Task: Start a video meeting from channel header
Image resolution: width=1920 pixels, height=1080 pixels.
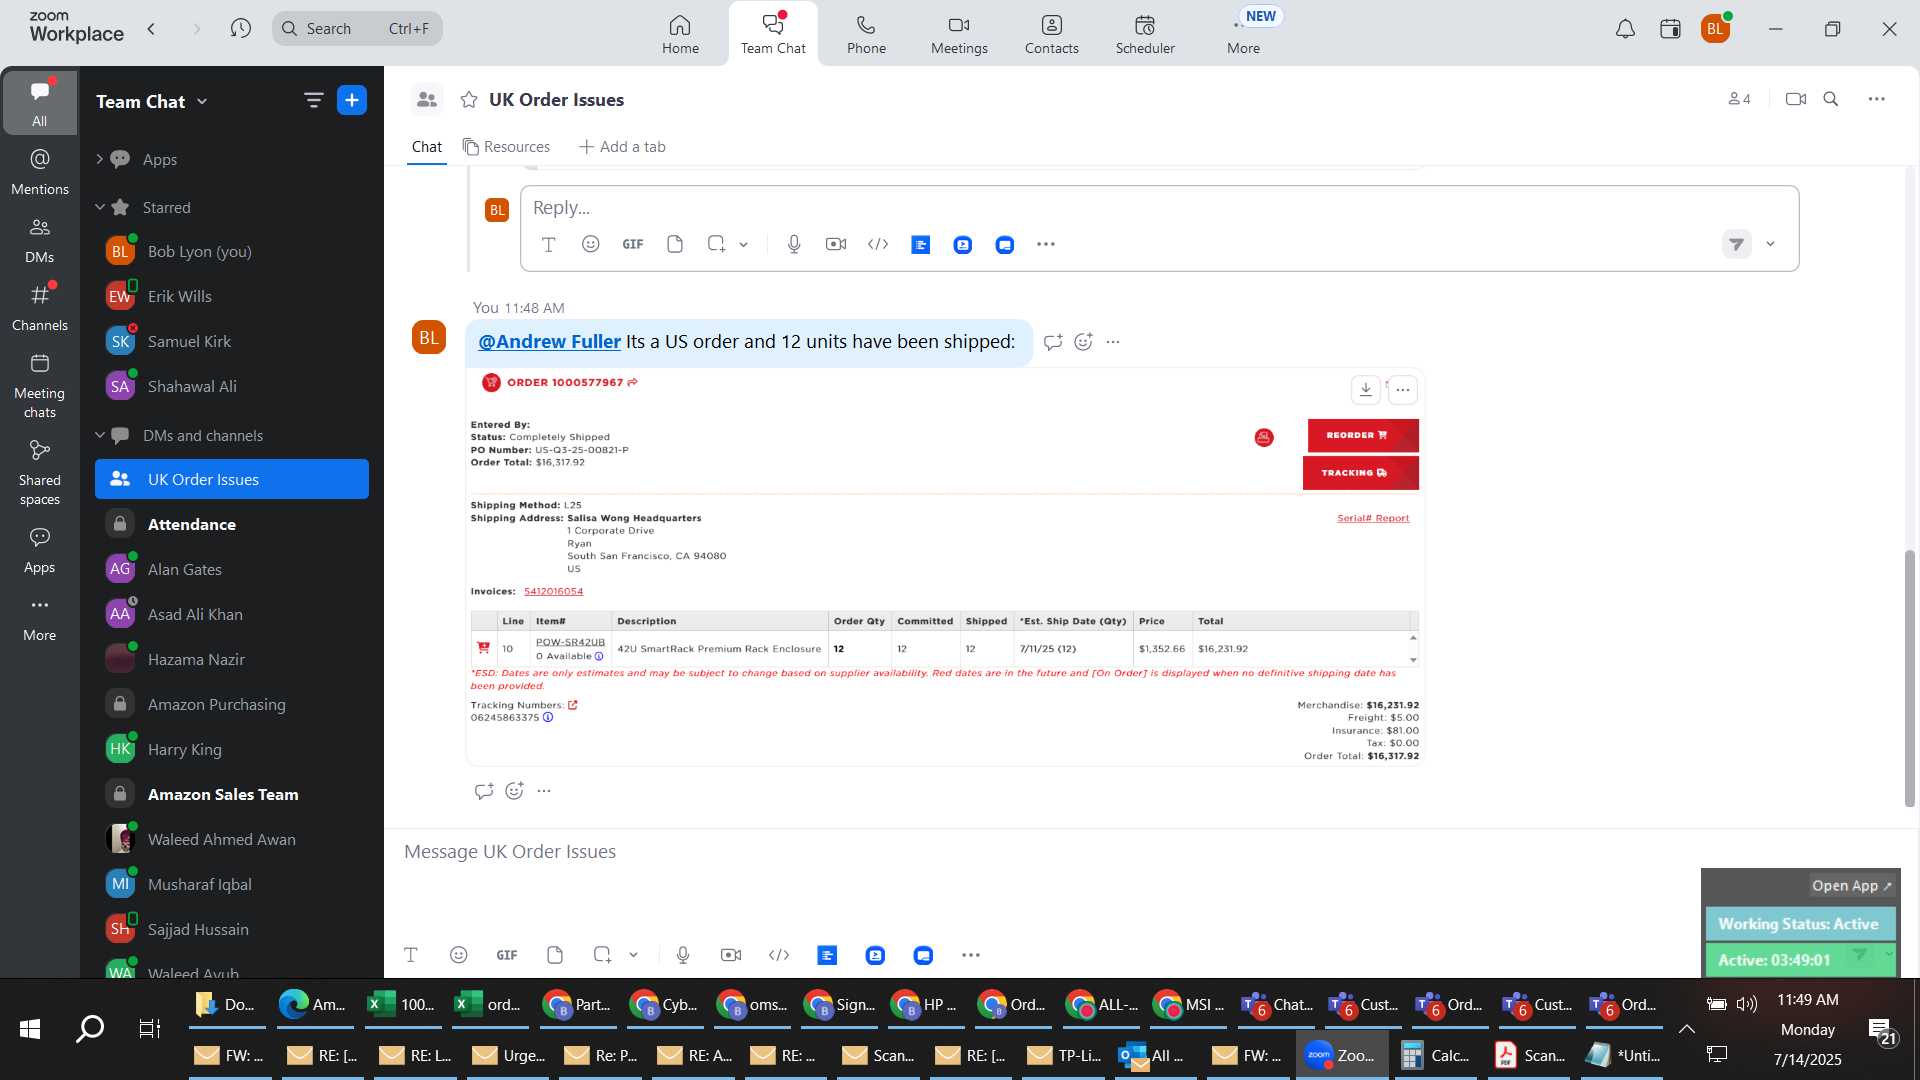Action: 1795,99
